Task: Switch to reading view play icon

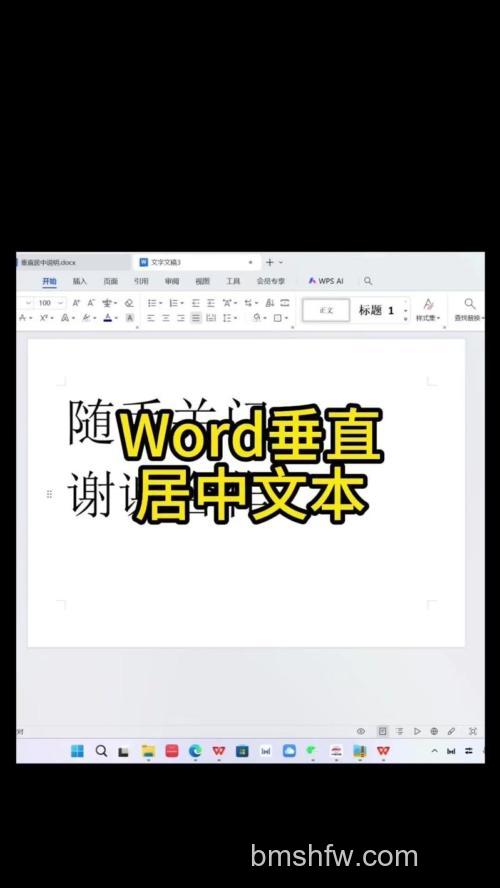Action: [417, 731]
